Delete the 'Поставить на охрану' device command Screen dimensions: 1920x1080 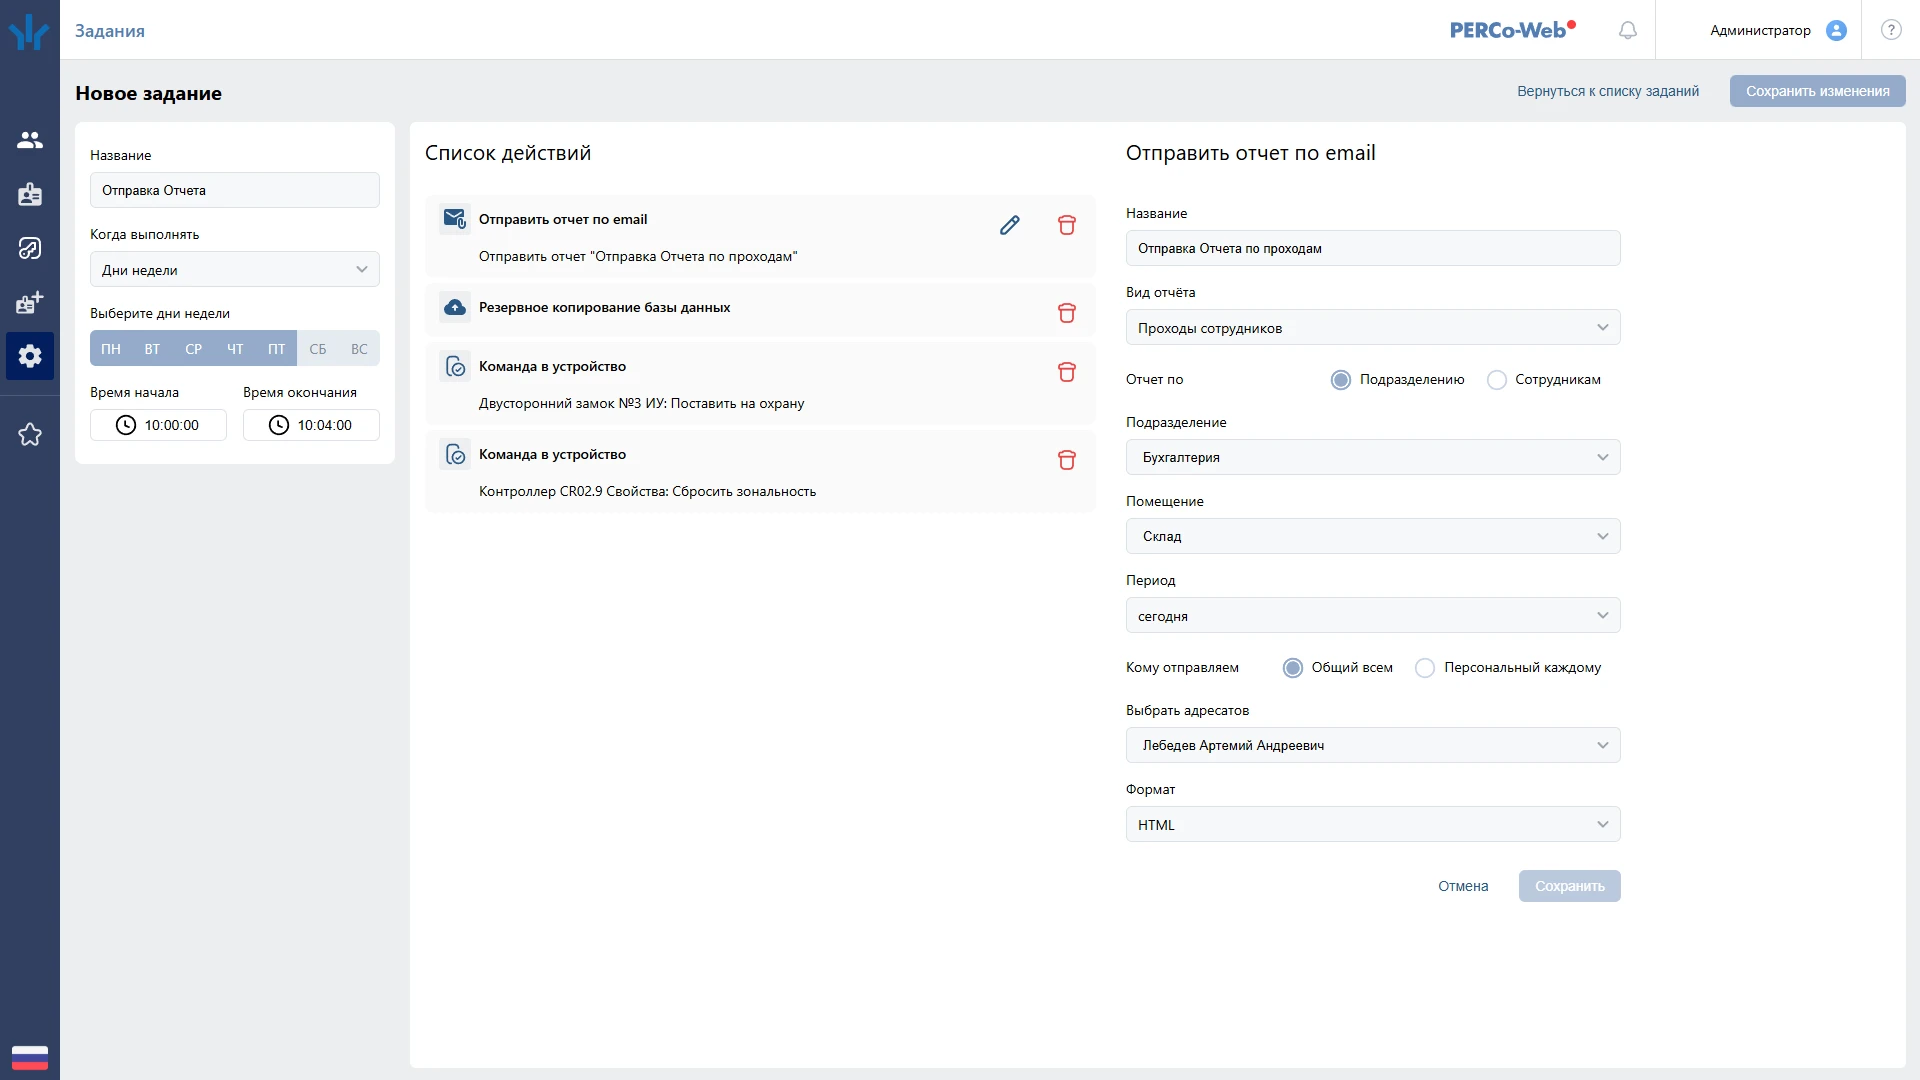coord(1066,372)
